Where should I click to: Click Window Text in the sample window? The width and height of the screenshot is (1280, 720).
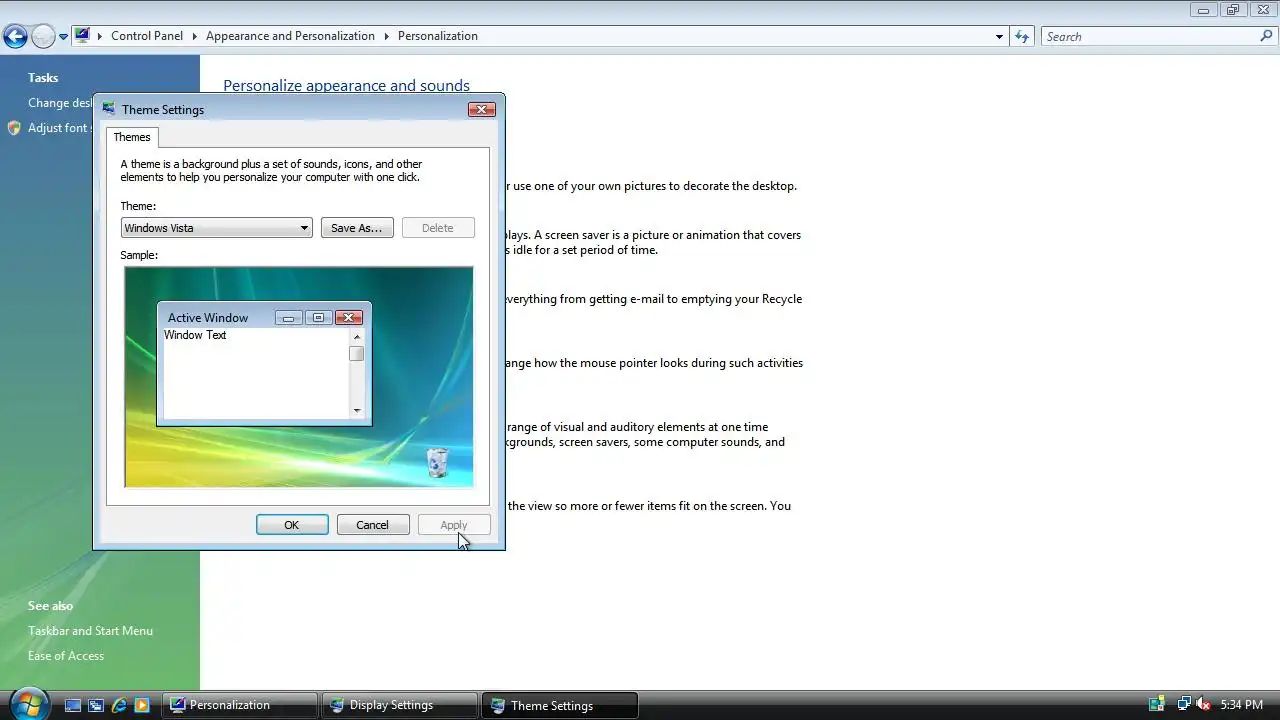195,335
